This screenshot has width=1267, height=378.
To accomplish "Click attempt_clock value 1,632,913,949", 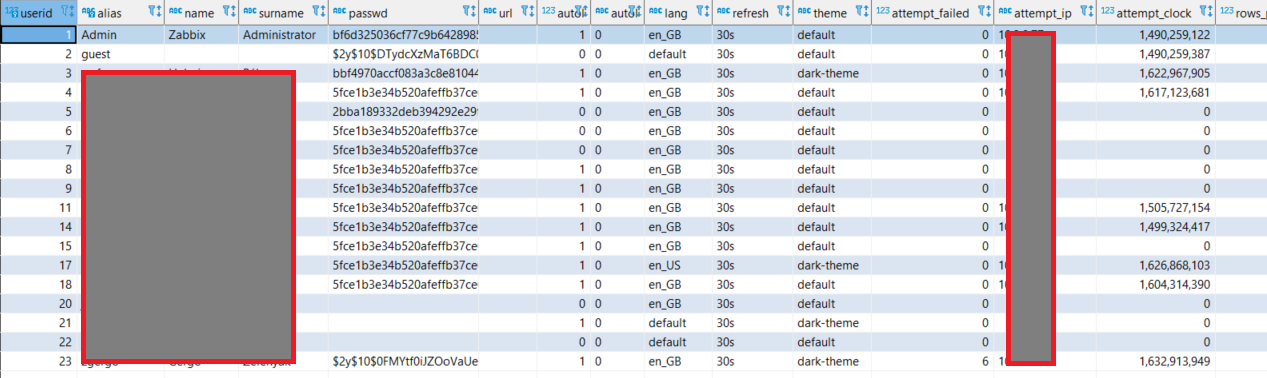I will [x=1155, y=361].
